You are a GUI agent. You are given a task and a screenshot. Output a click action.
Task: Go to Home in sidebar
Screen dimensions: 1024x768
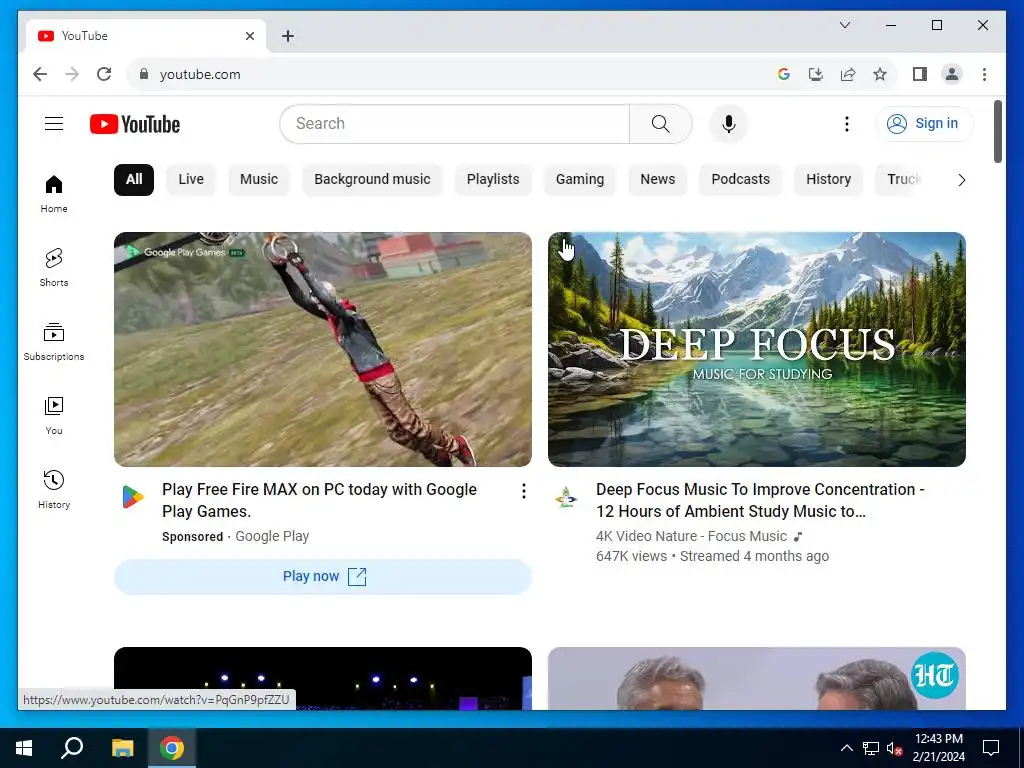click(54, 194)
